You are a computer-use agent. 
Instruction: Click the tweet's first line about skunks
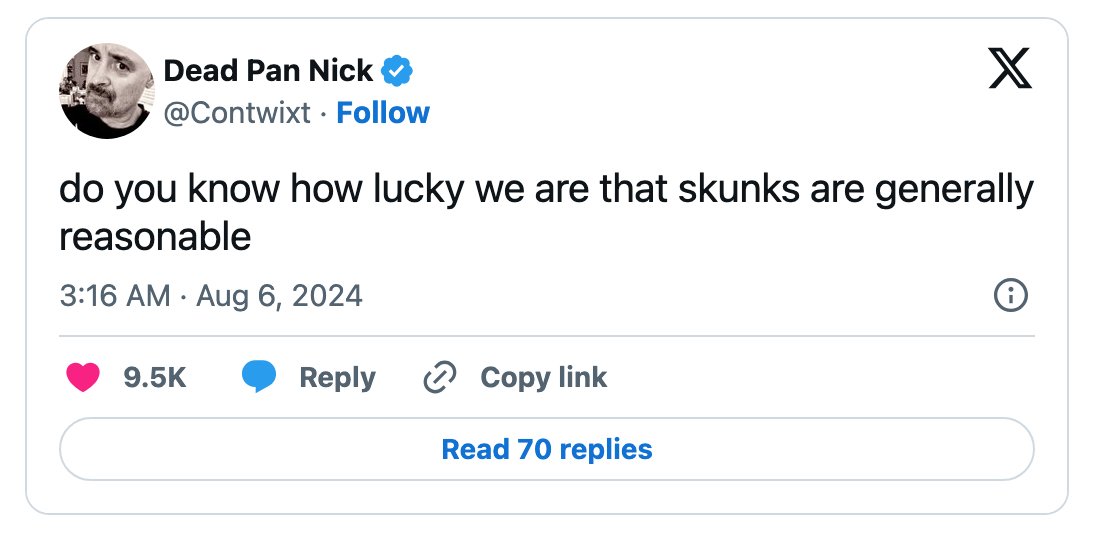[x=546, y=190]
